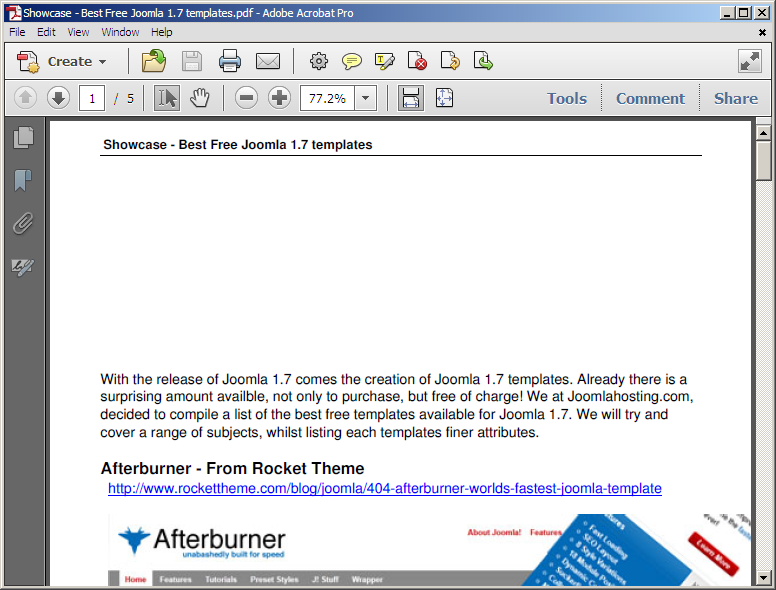Open the Window menu

pyautogui.click(x=120, y=32)
